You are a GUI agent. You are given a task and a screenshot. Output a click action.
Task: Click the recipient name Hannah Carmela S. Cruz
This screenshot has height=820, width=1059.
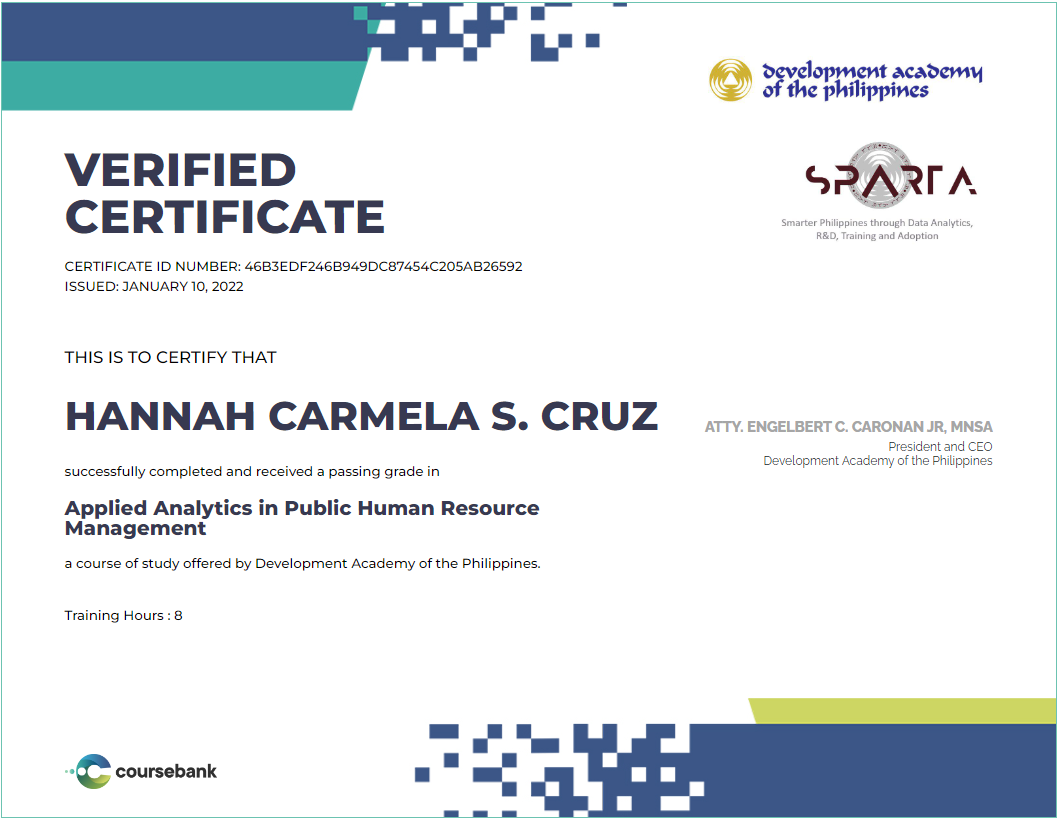pos(361,416)
